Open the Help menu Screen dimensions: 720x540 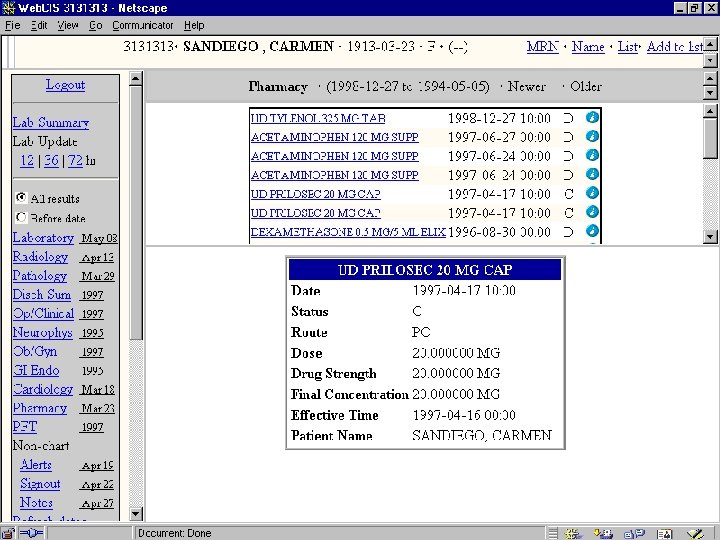(194, 25)
